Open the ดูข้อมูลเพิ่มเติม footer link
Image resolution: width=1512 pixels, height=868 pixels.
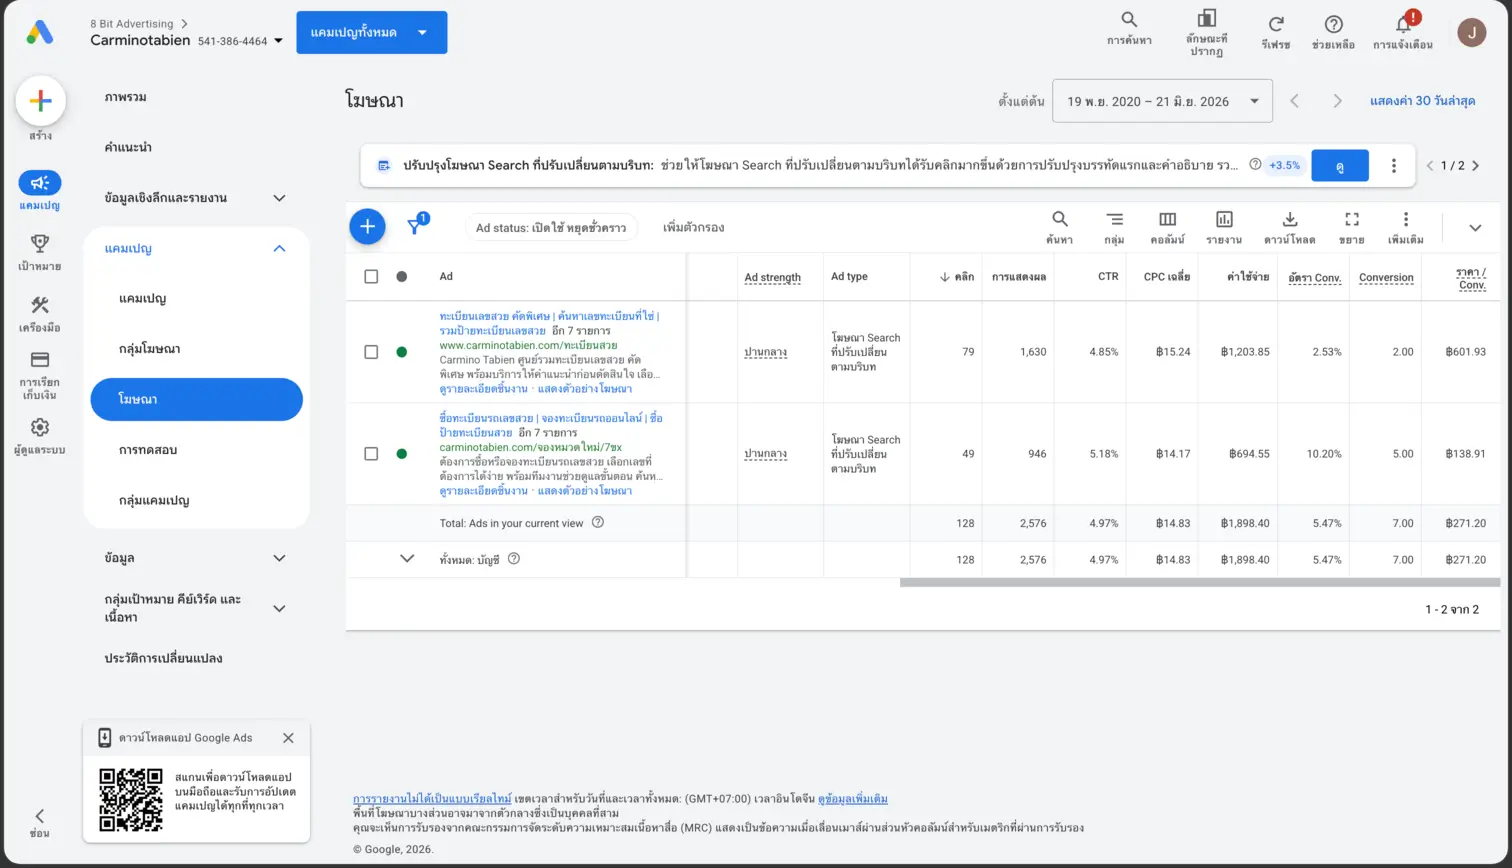pos(853,799)
